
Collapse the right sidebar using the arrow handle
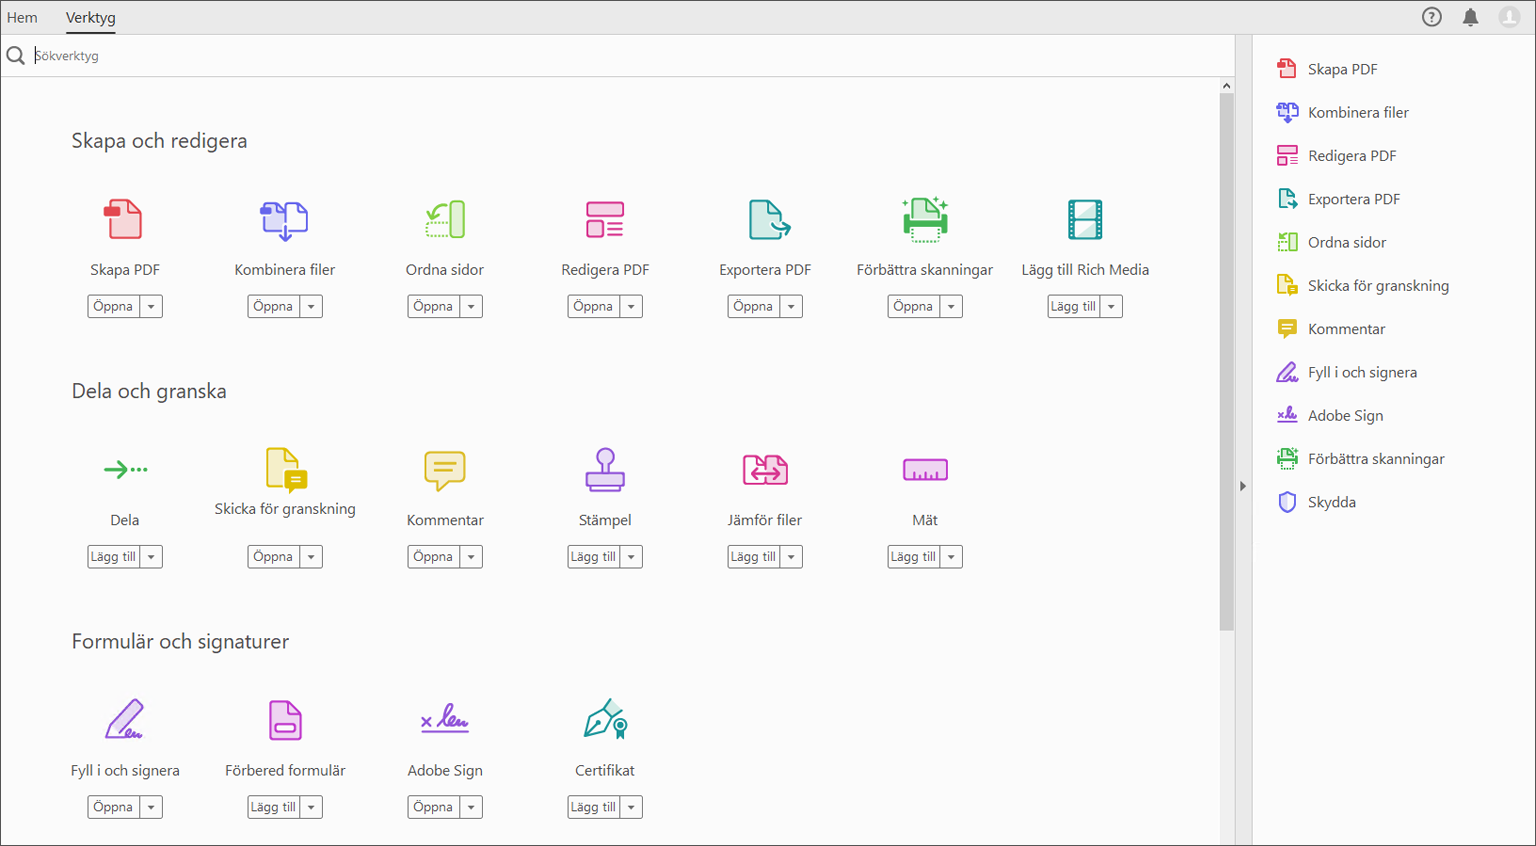click(1243, 486)
